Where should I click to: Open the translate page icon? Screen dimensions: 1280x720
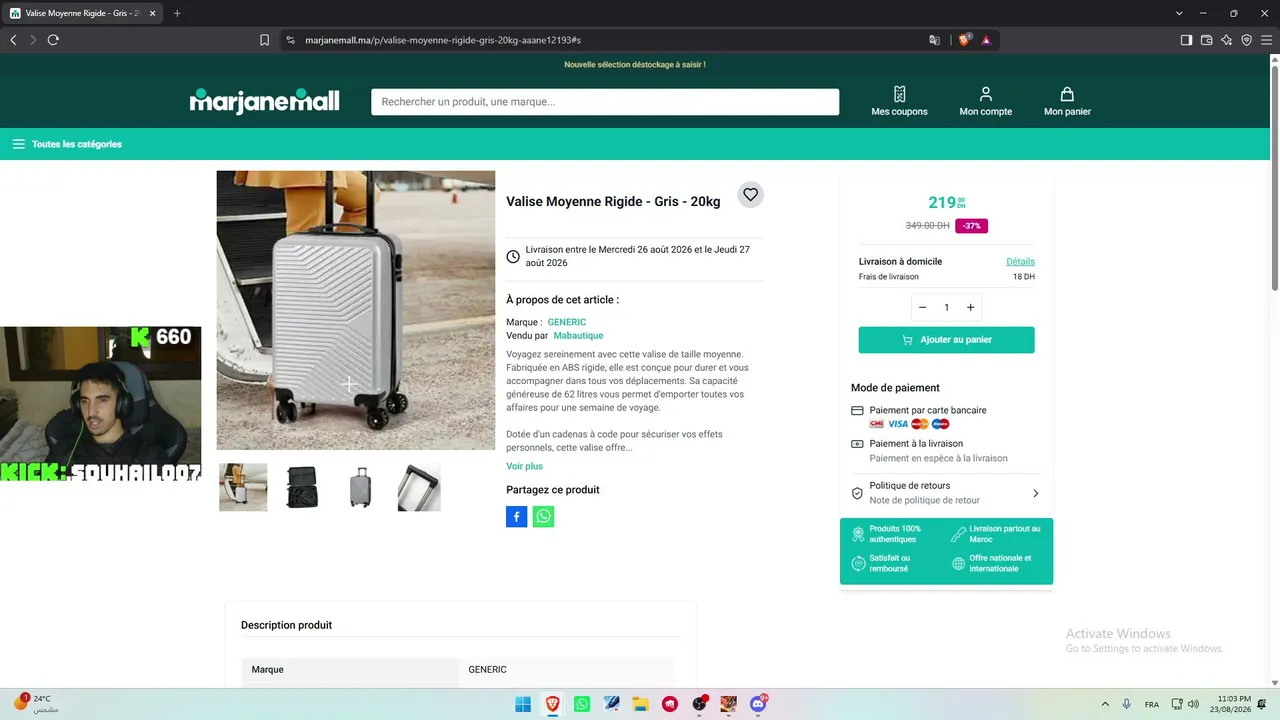934,40
